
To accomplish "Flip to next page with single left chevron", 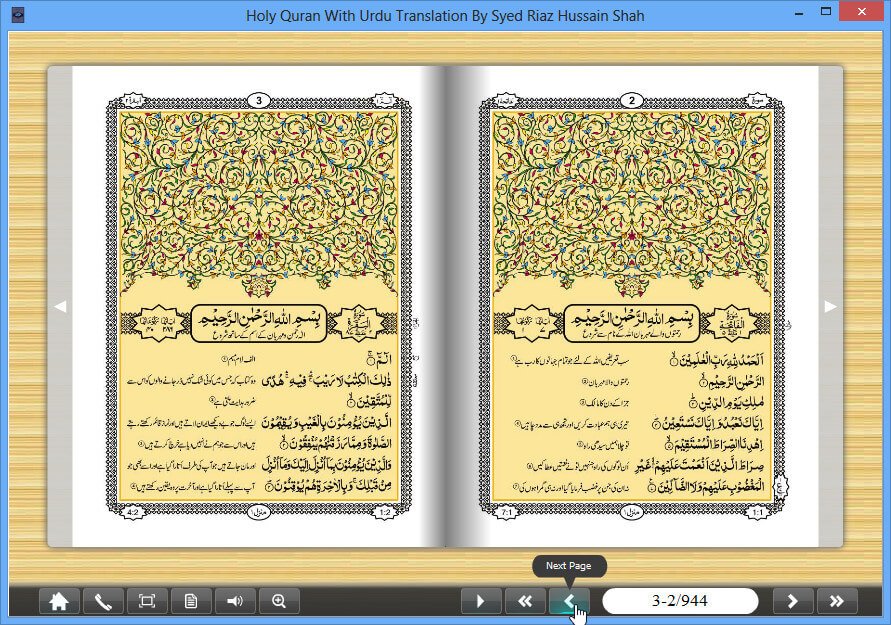I will pos(569,601).
